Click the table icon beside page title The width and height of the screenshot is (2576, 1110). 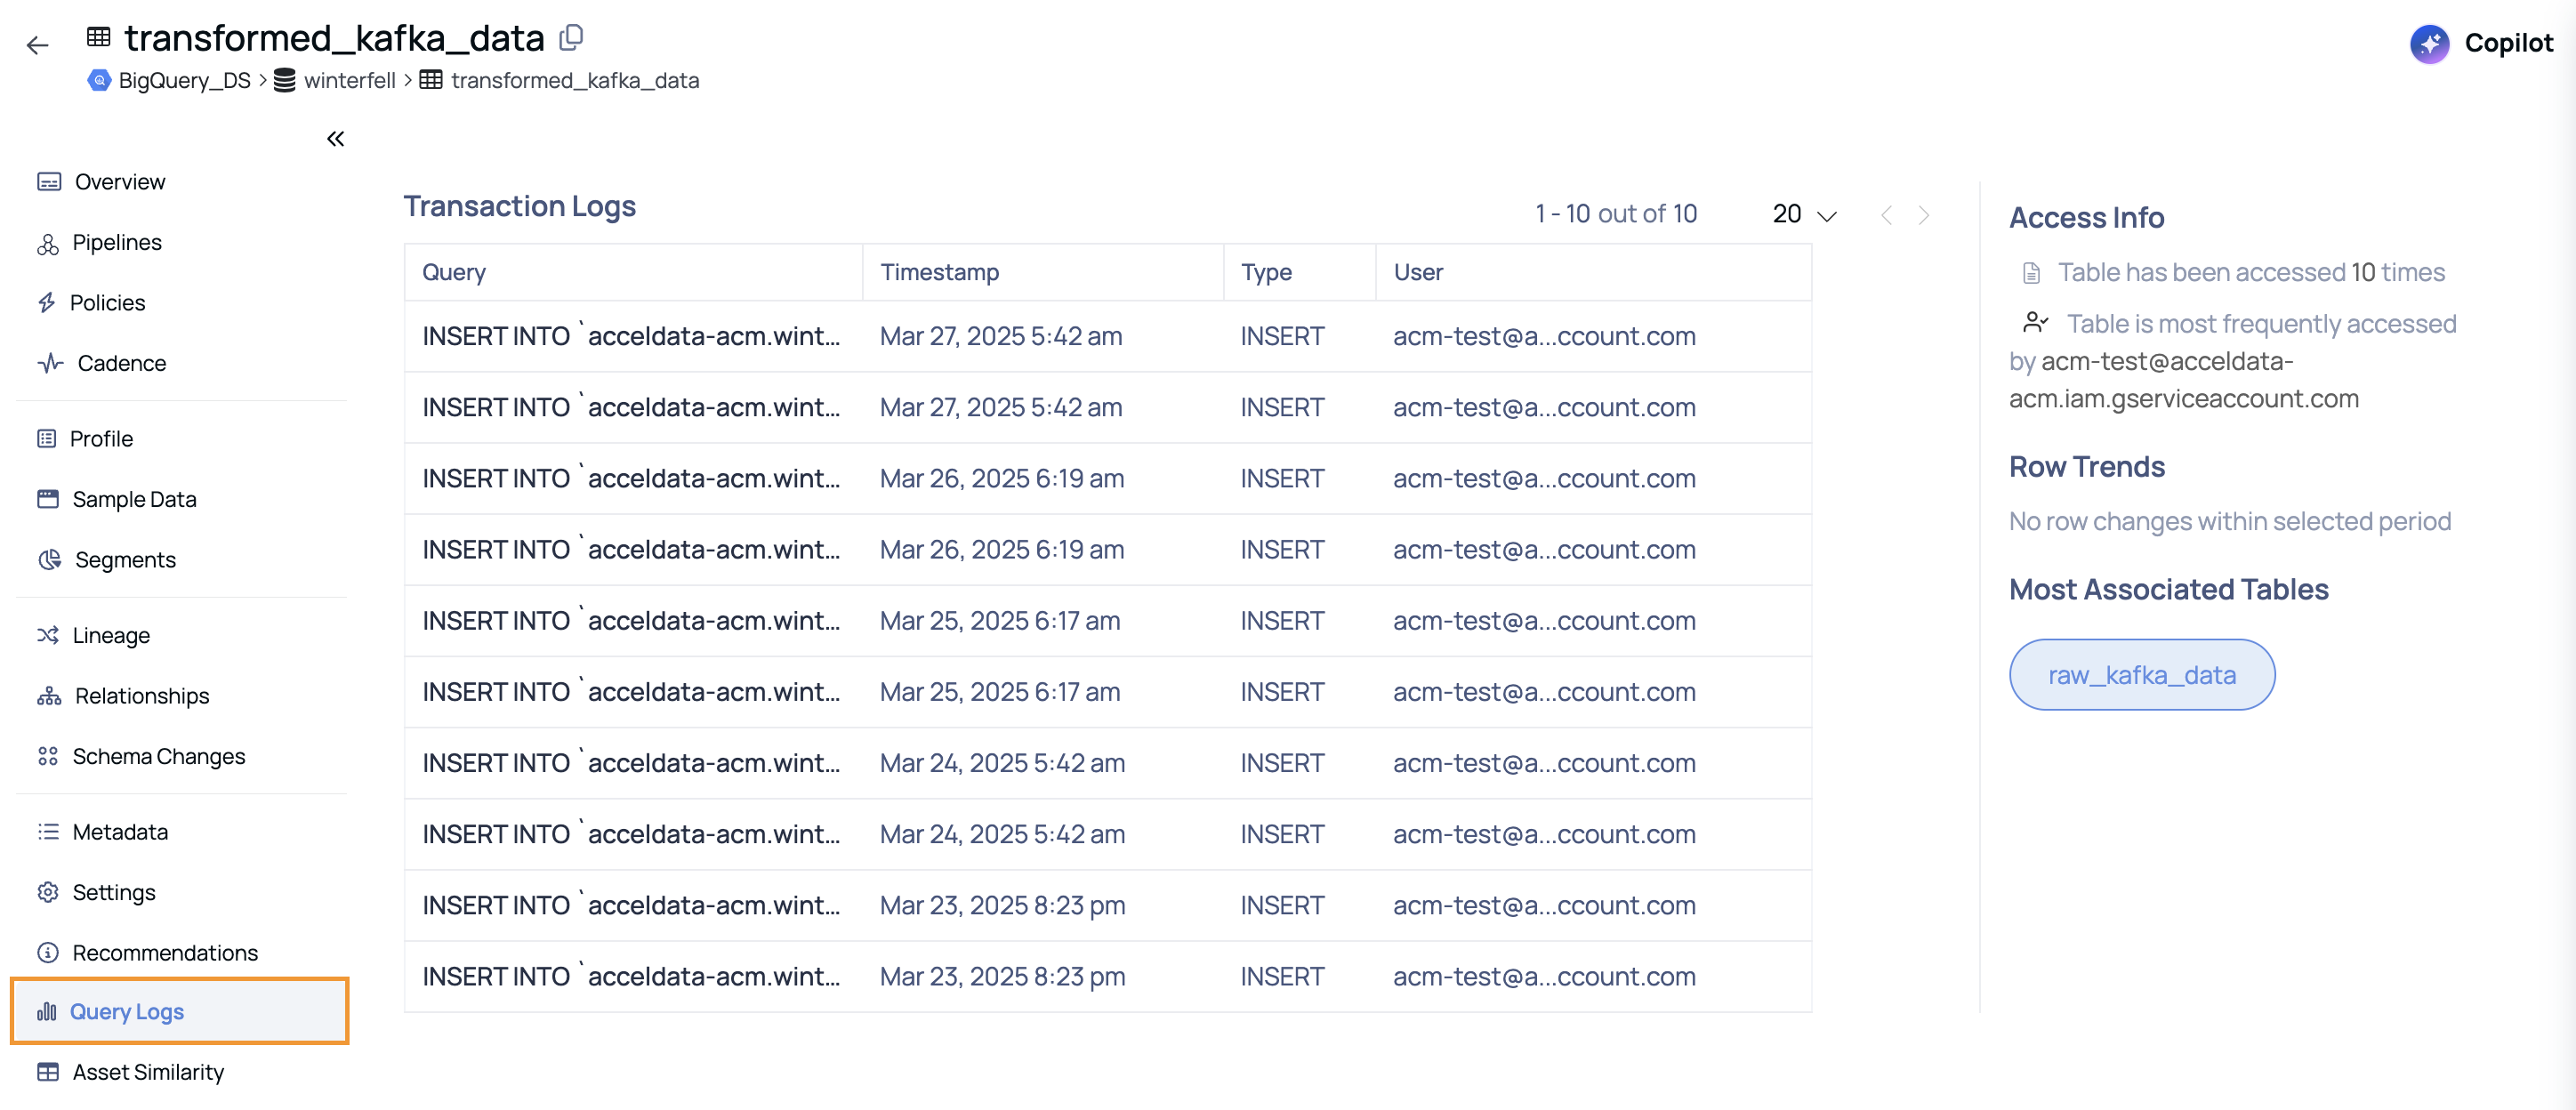[99, 37]
